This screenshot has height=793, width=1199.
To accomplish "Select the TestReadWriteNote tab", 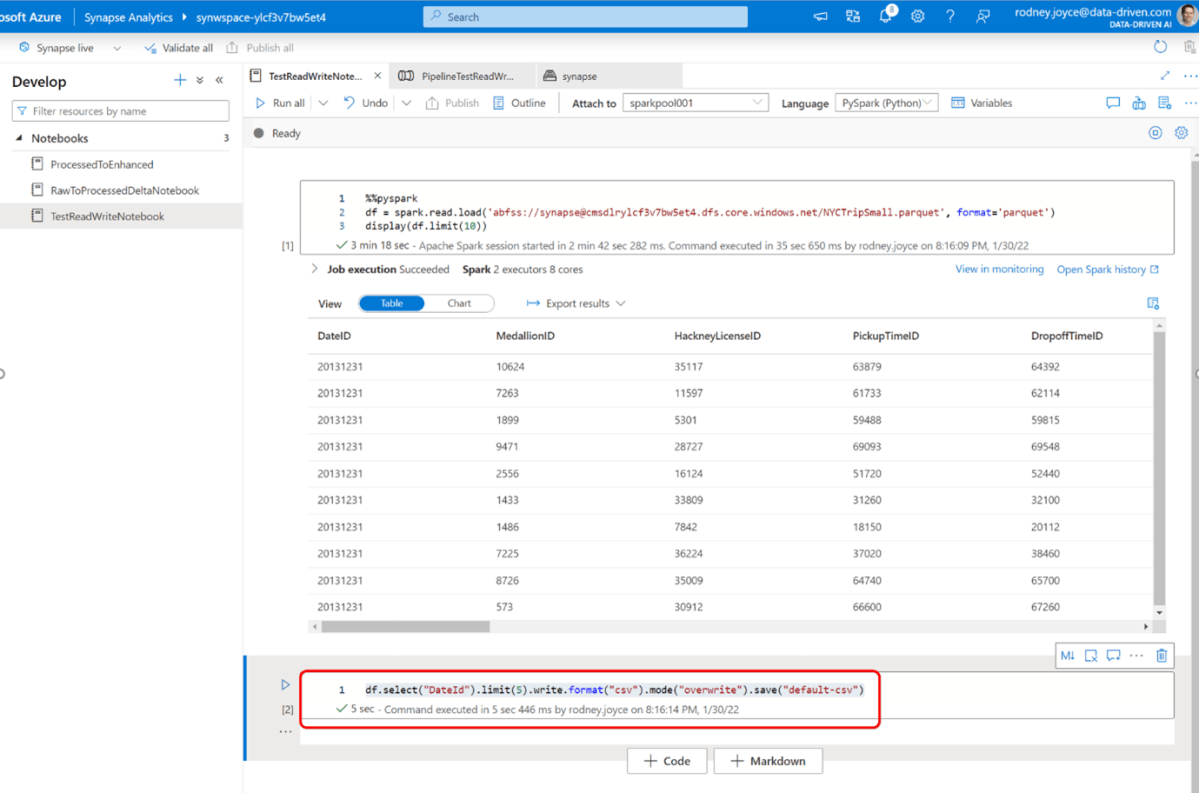I will tap(314, 76).
